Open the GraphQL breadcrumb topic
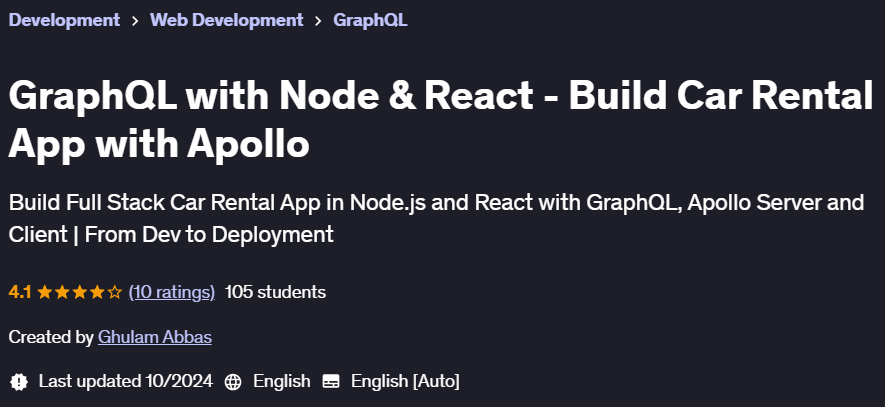 370,20
